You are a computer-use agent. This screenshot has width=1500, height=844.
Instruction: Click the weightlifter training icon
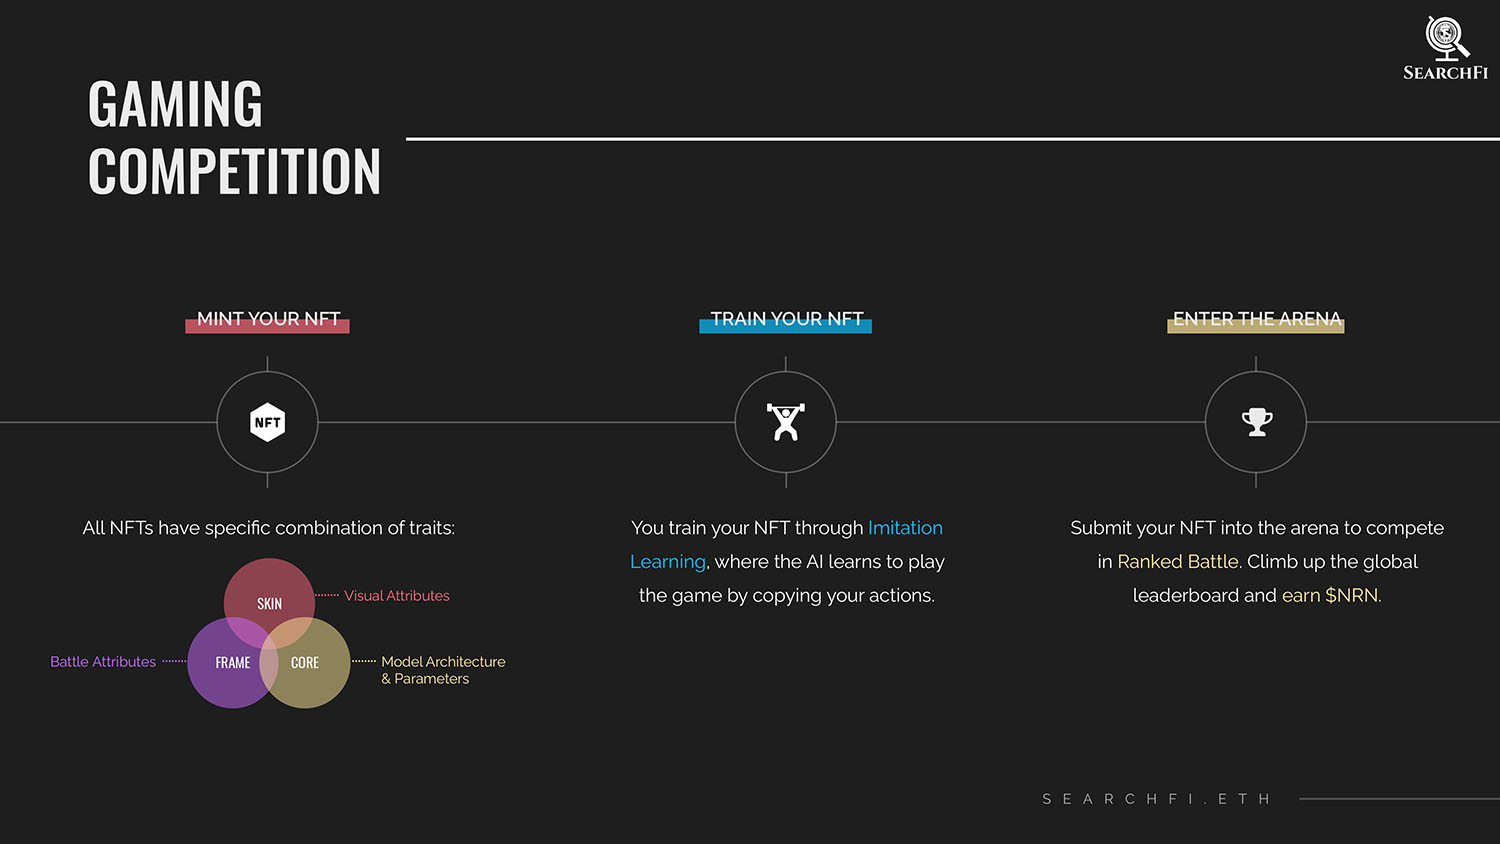[x=786, y=422]
